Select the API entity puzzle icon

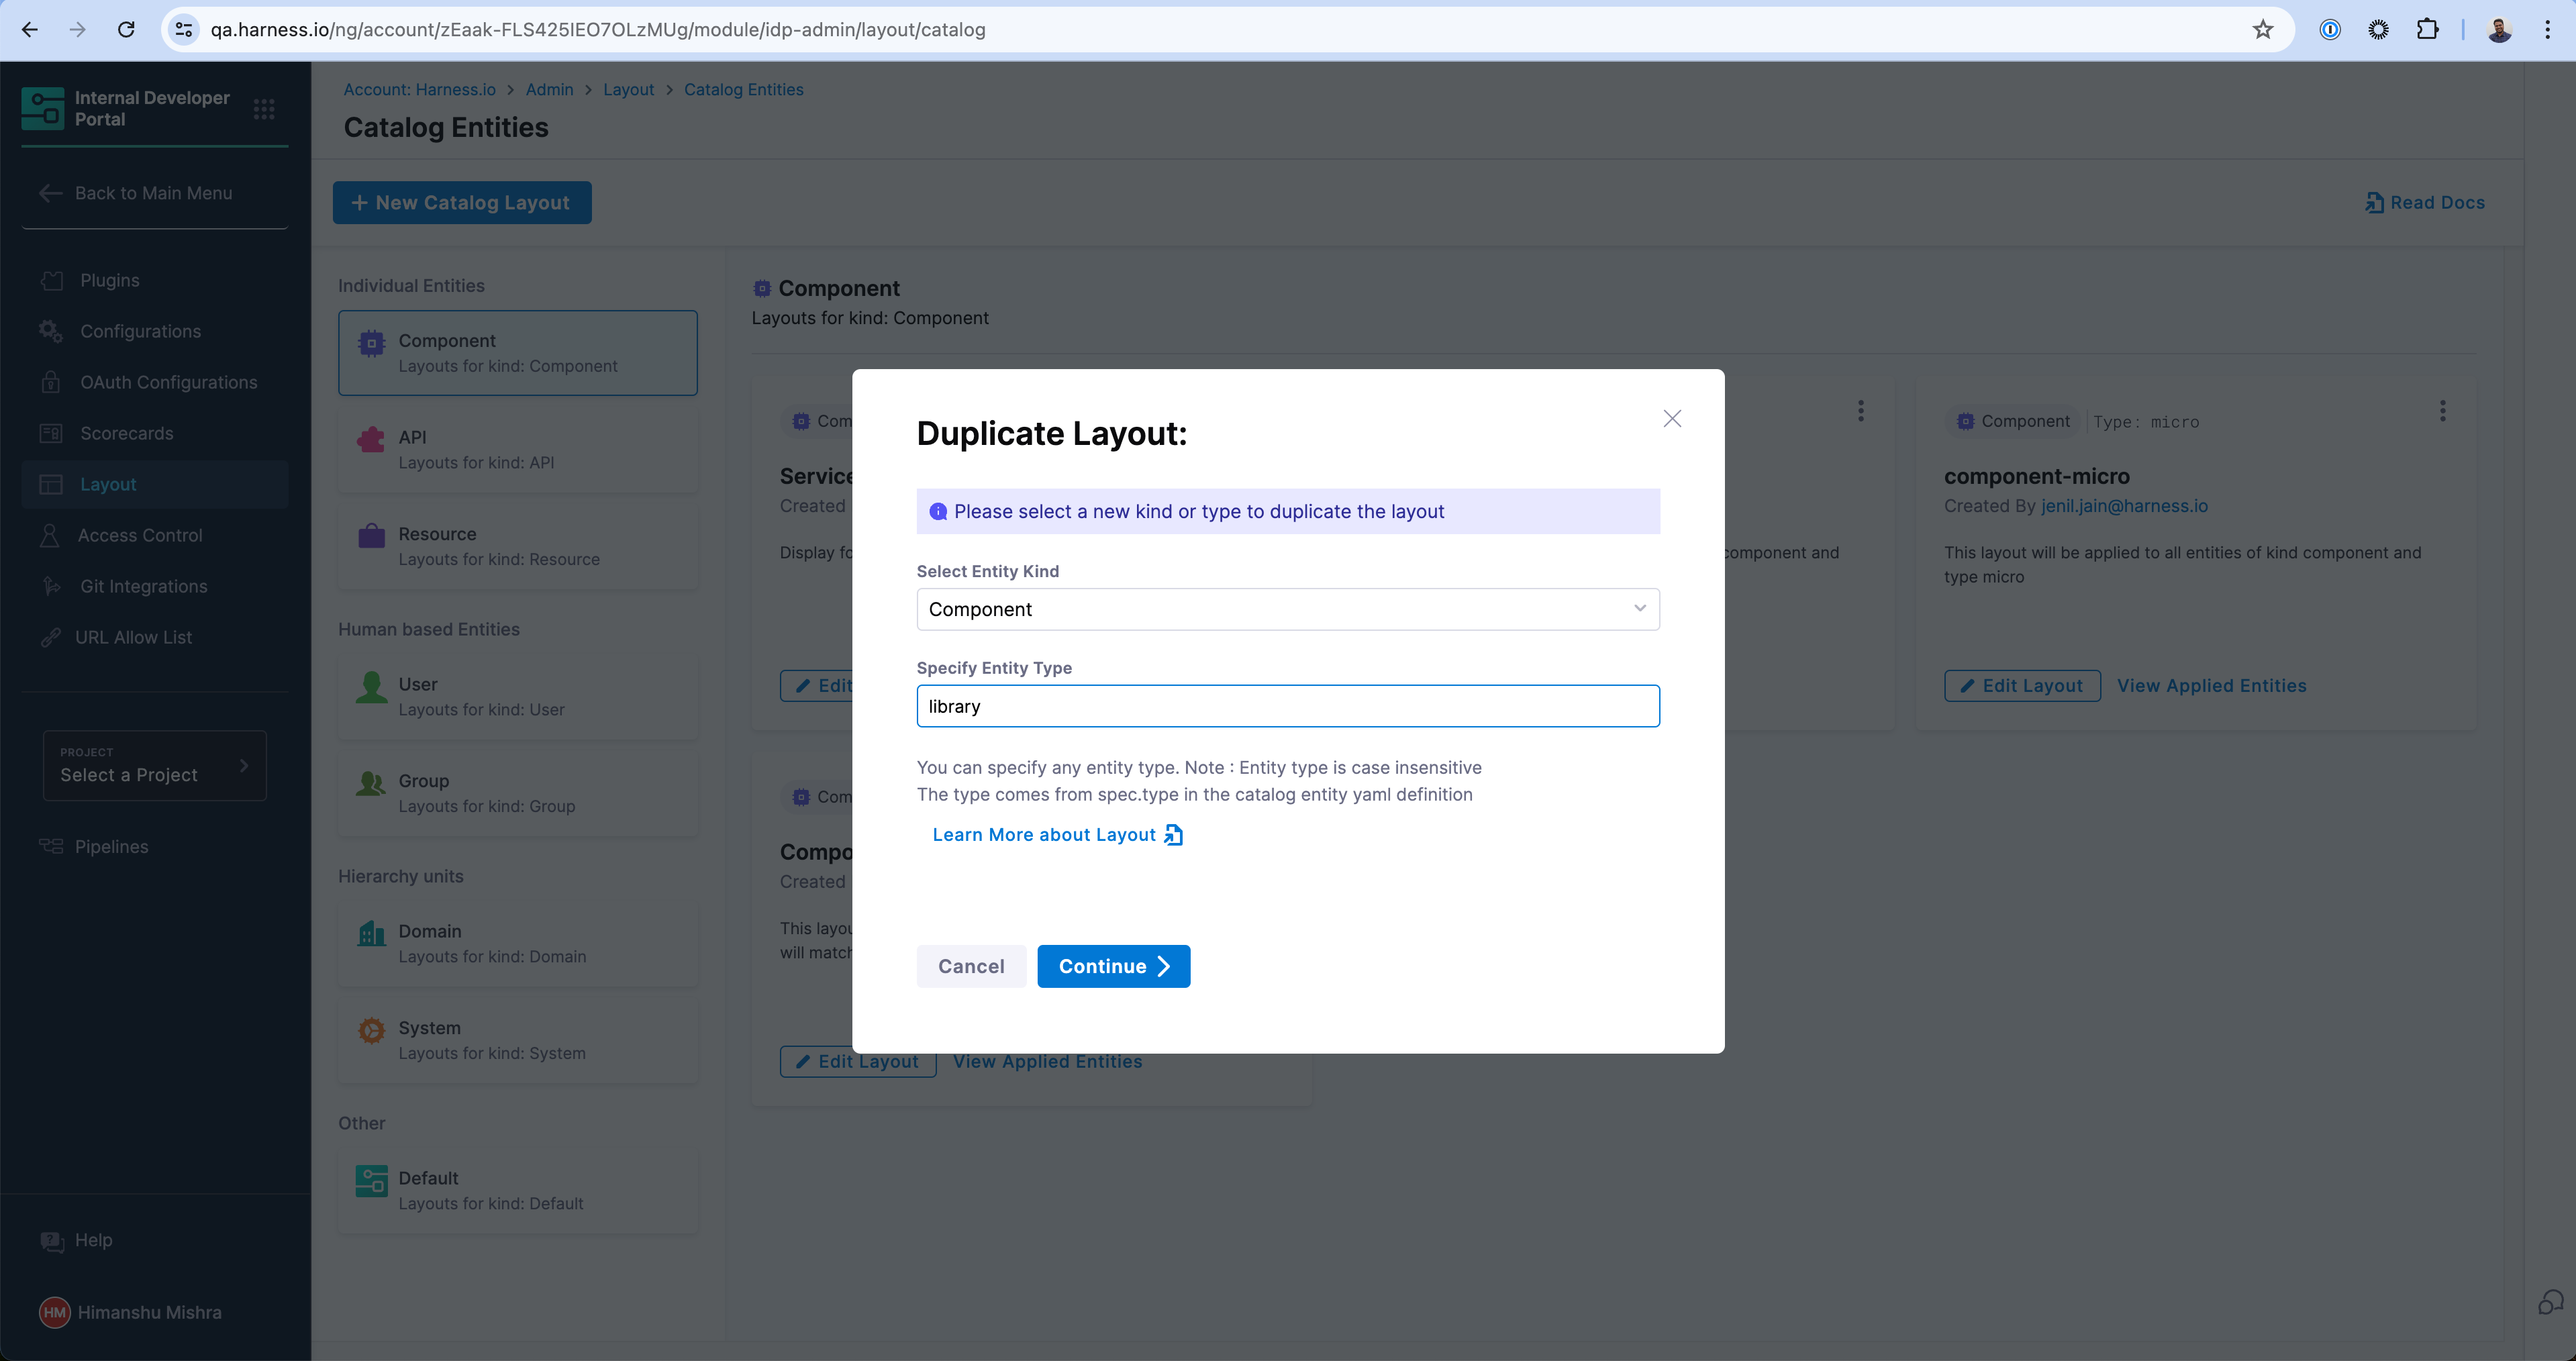pos(371,440)
